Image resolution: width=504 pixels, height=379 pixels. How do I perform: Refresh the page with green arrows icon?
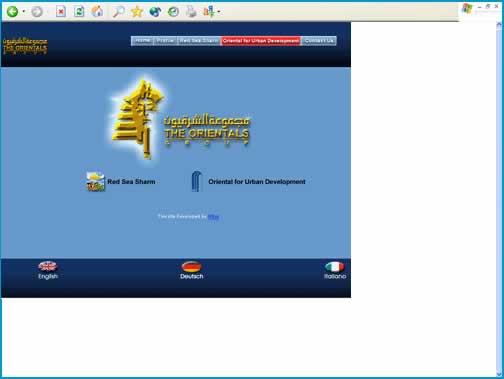(79, 12)
